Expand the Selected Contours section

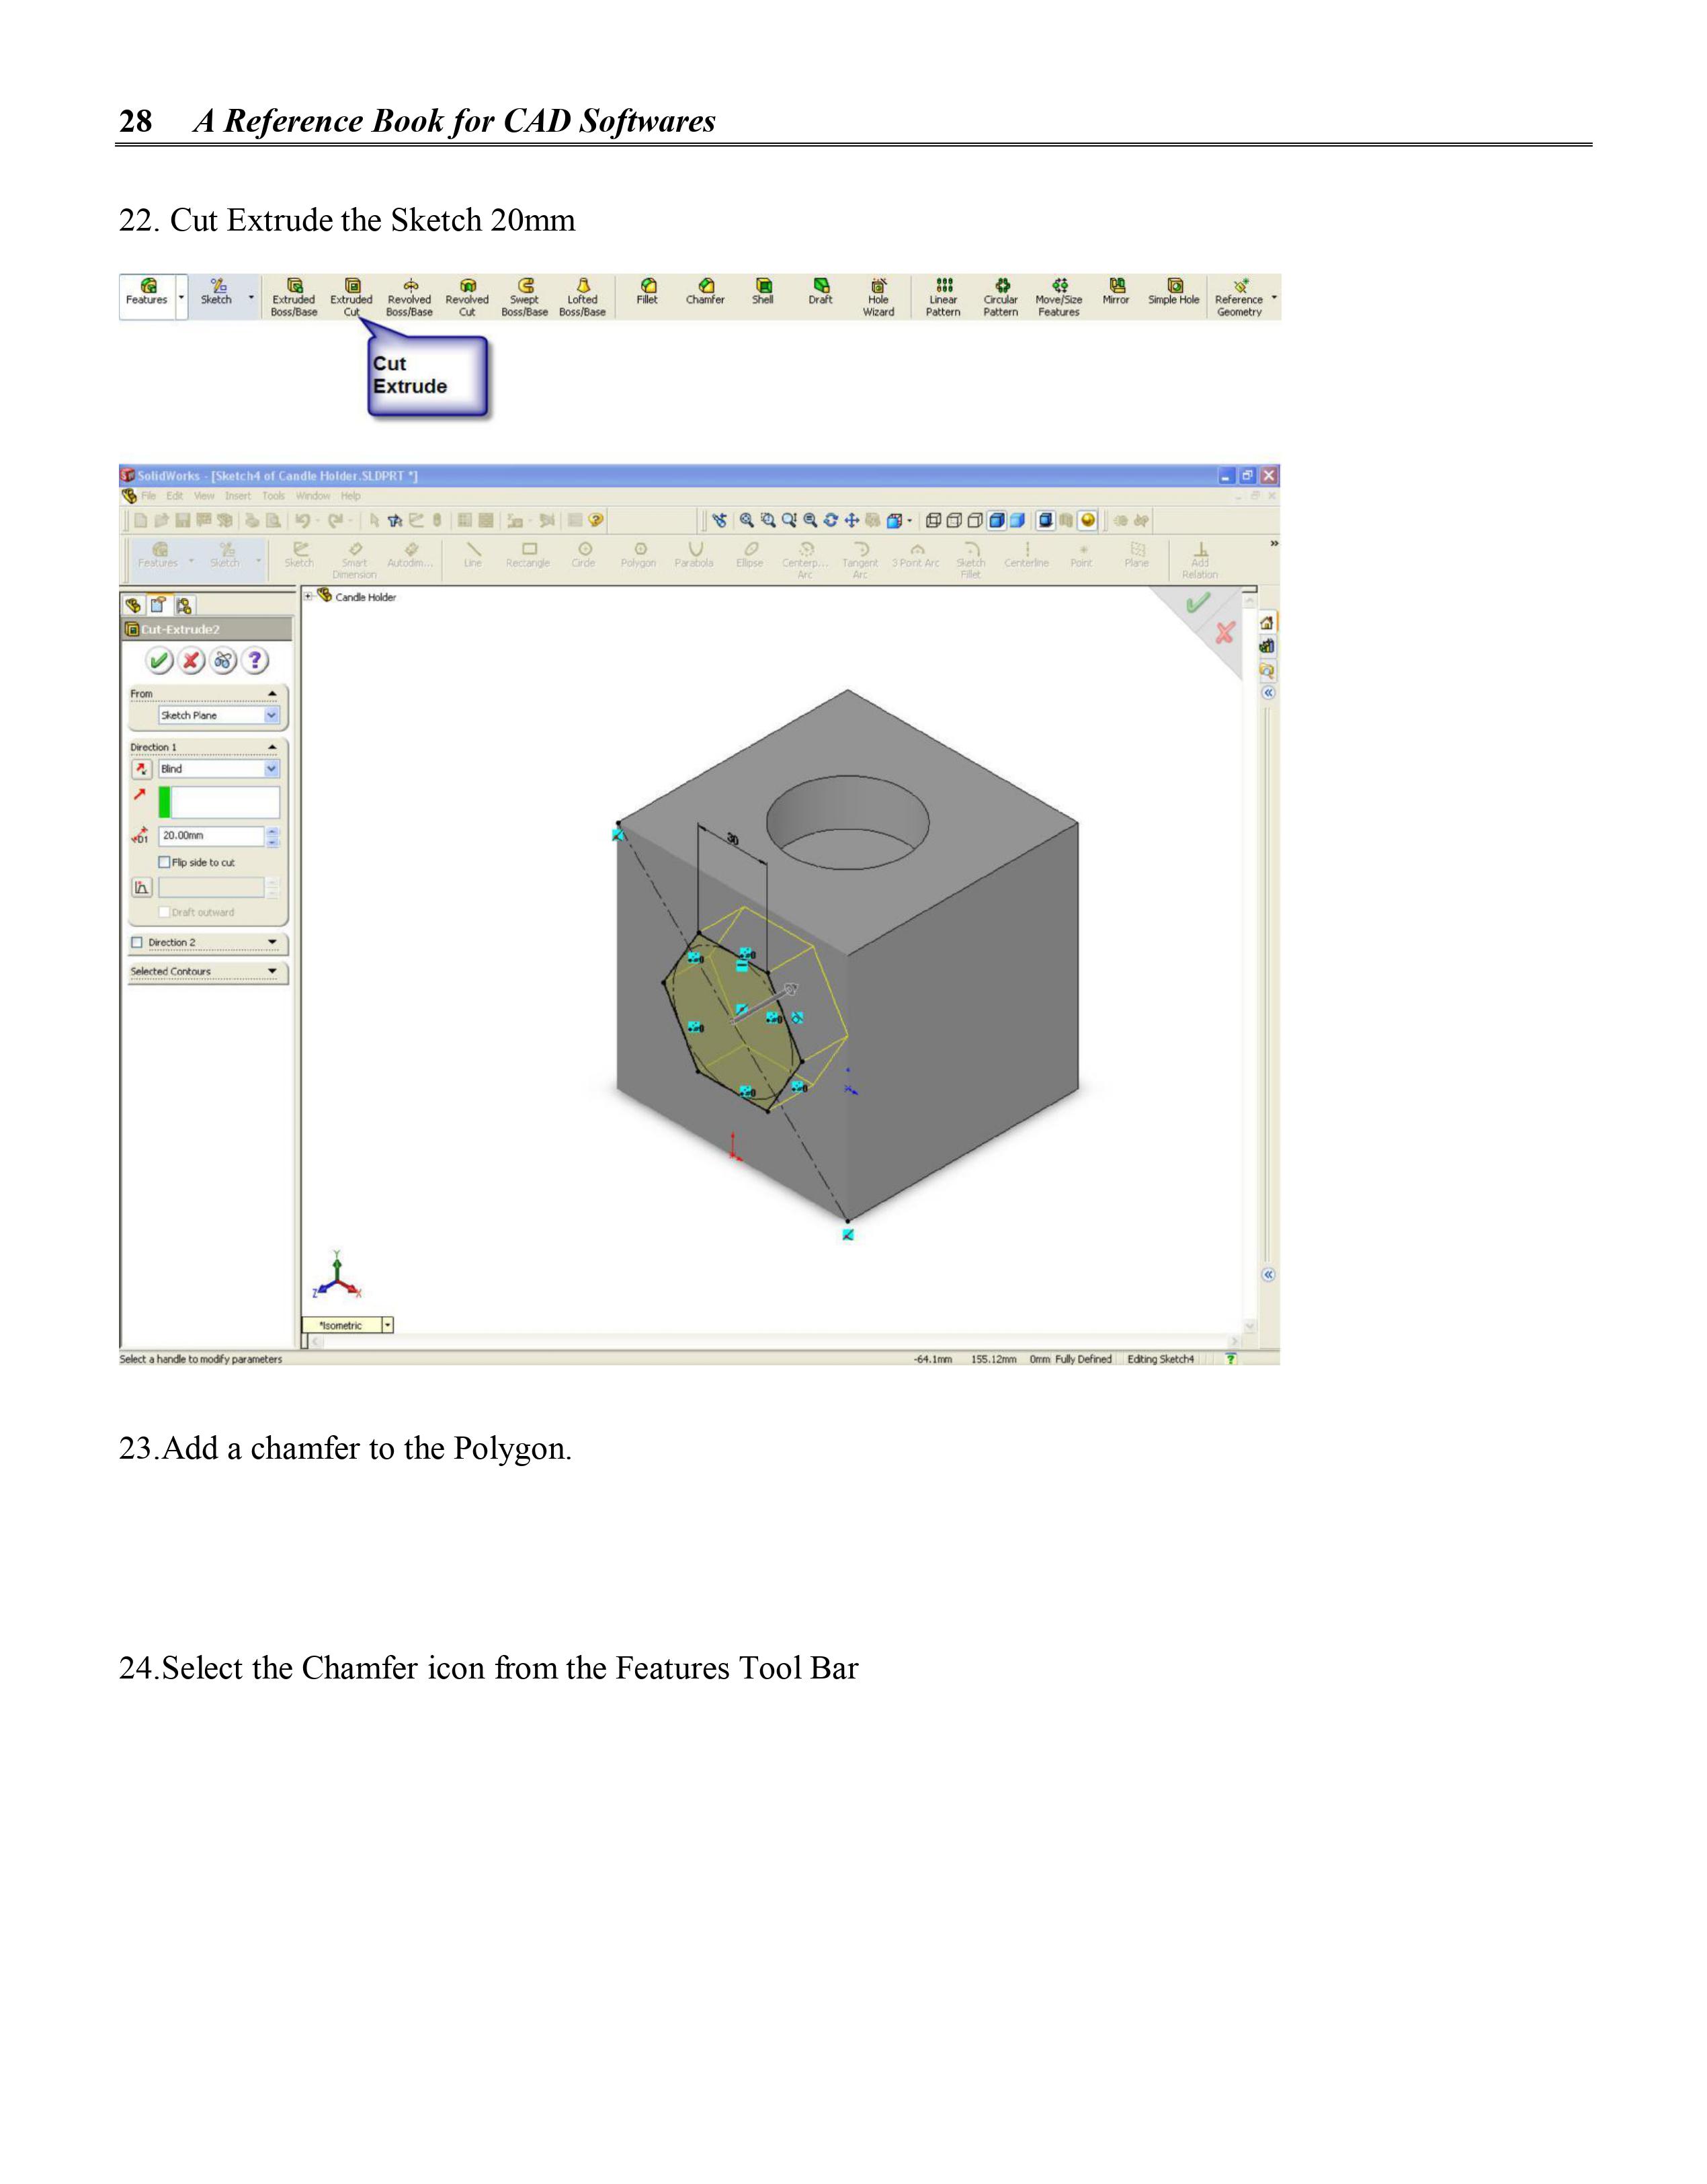272,971
